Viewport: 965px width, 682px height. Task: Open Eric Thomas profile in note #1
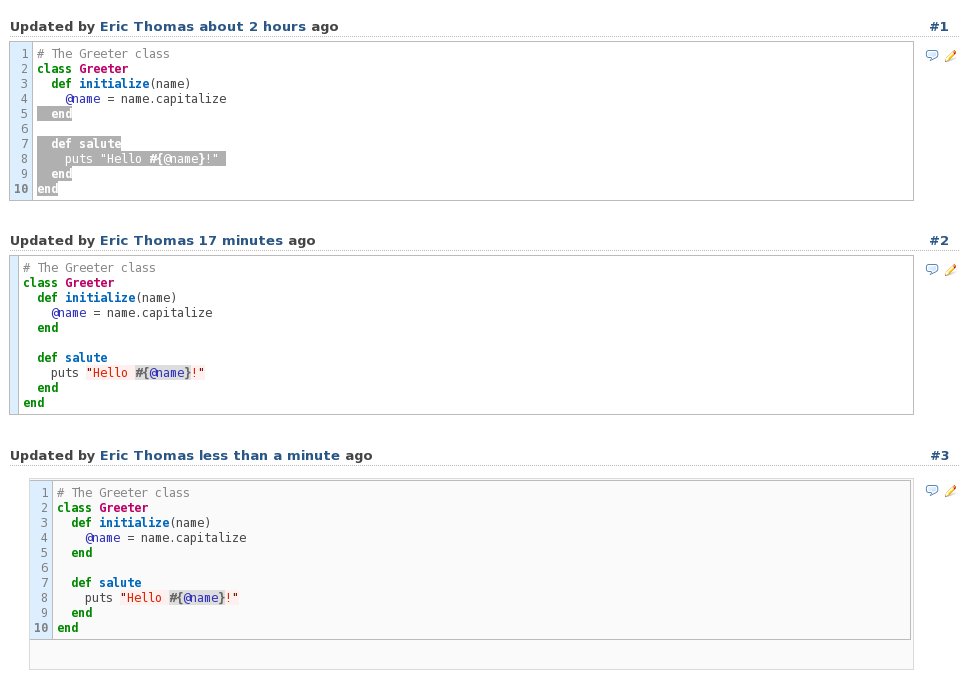146,26
